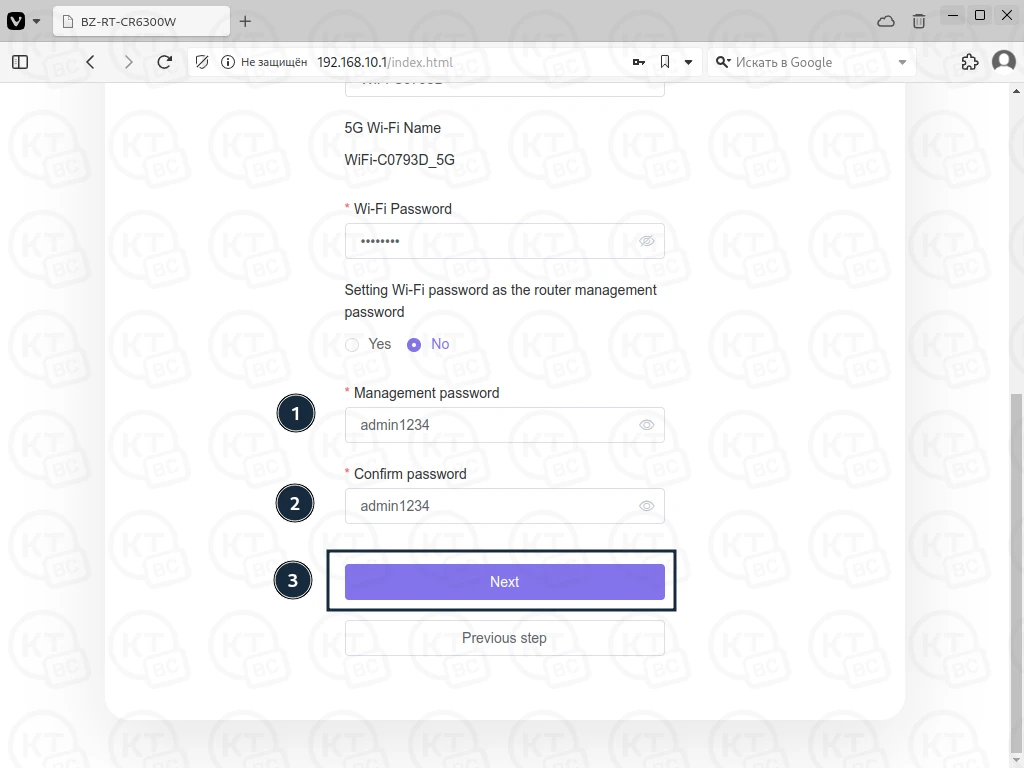Select the Yes radio option
The height and width of the screenshot is (768, 1024).
352,345
